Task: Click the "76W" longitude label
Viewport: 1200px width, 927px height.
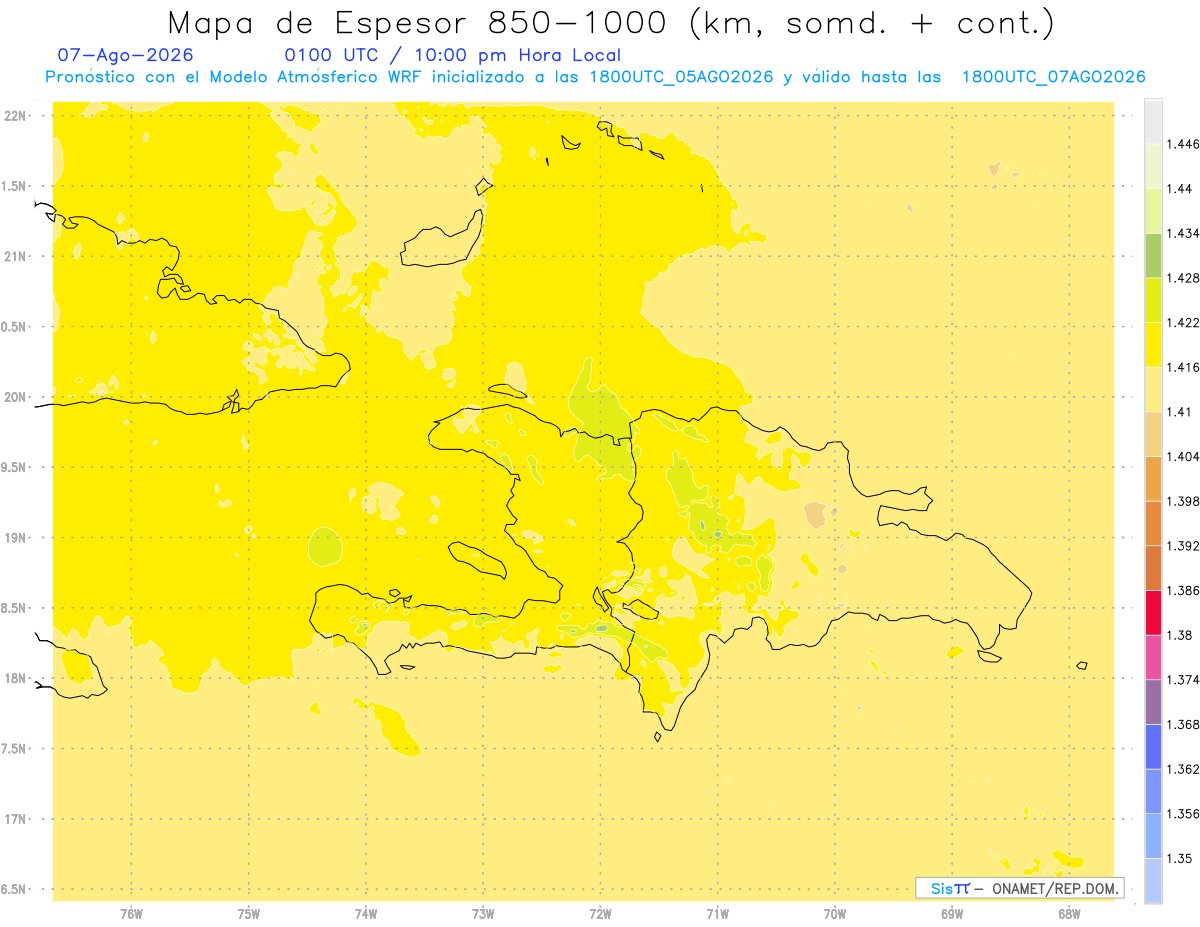Action: click(x=131, y=913)
